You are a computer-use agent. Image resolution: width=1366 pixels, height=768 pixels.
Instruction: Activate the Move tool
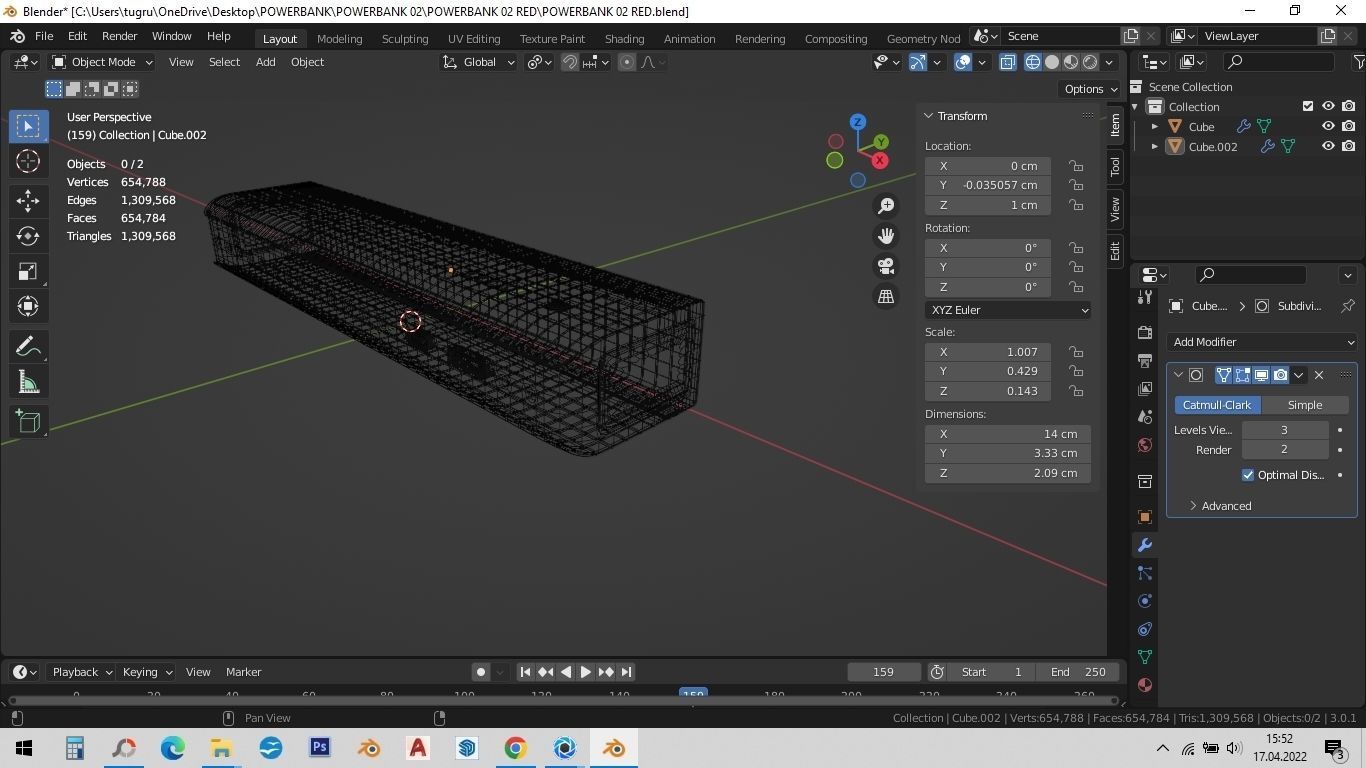pos(28,200)
